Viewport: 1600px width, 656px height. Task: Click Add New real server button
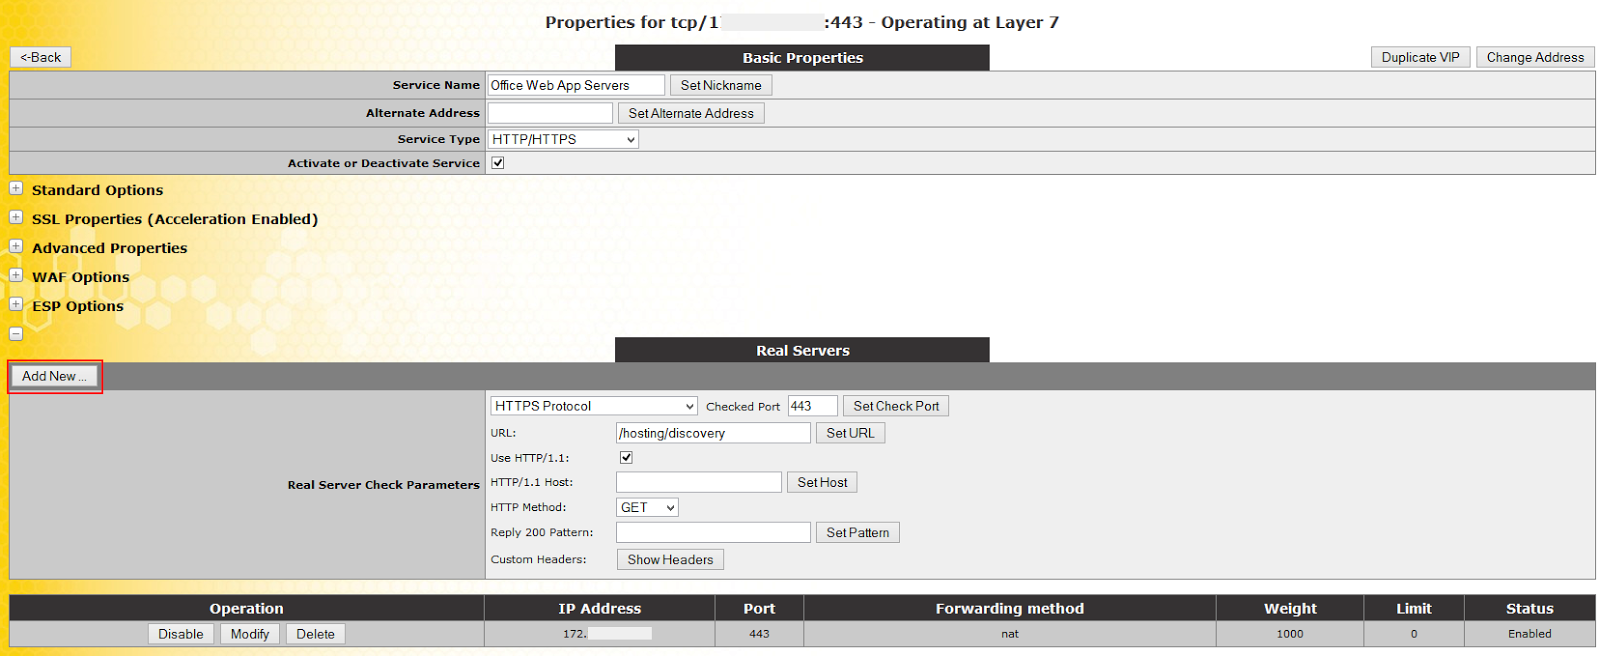click(x=54, y=377)
